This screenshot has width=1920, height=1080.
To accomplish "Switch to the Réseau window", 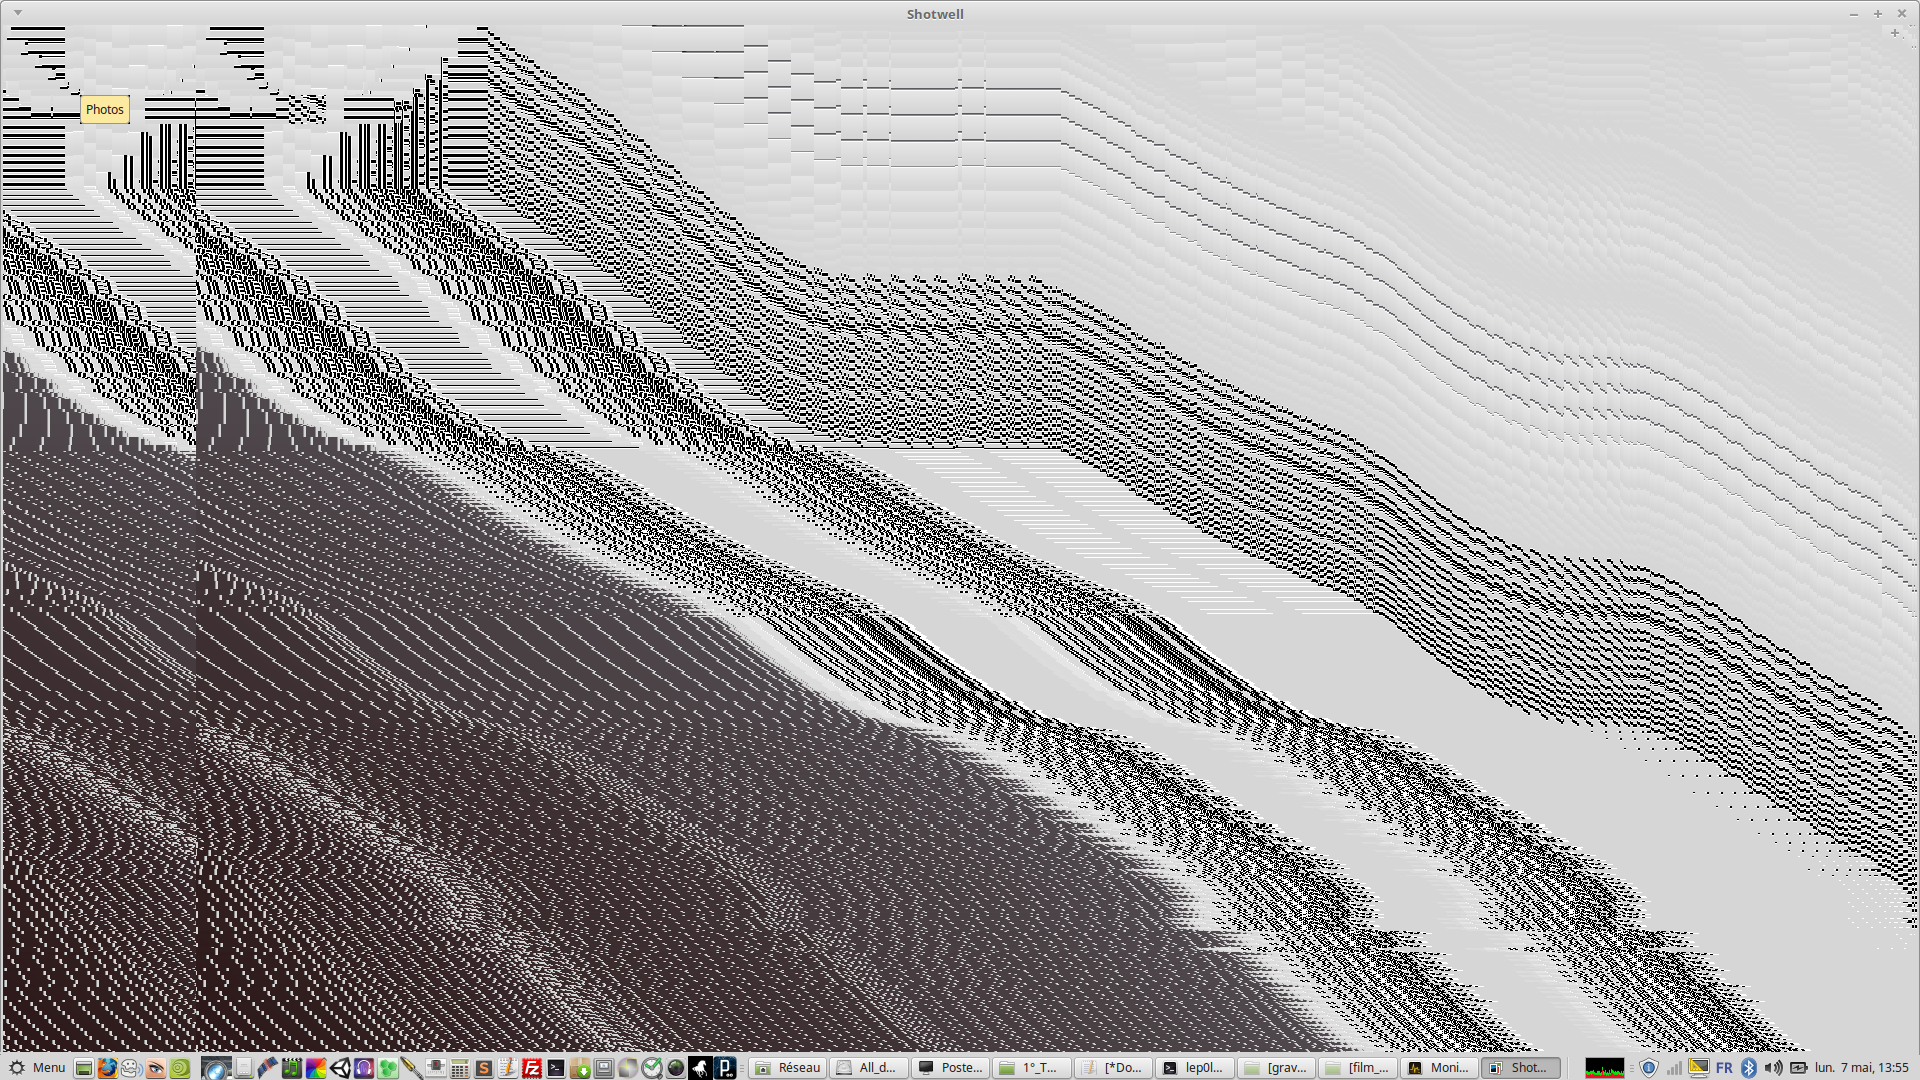I will pyautogui.click(x=788, y=1068).
